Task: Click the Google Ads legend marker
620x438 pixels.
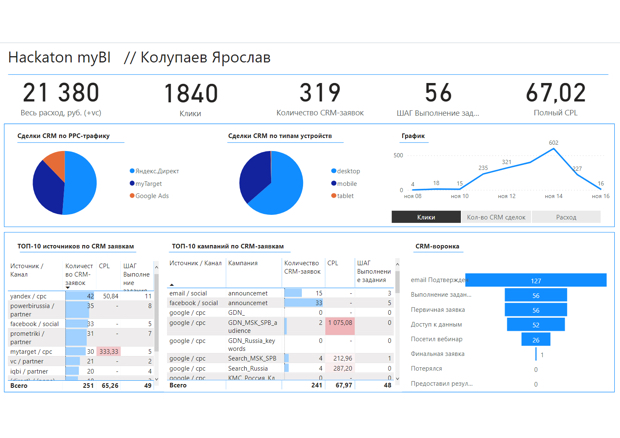Action: pyautogui.click(x=132, y=196)
